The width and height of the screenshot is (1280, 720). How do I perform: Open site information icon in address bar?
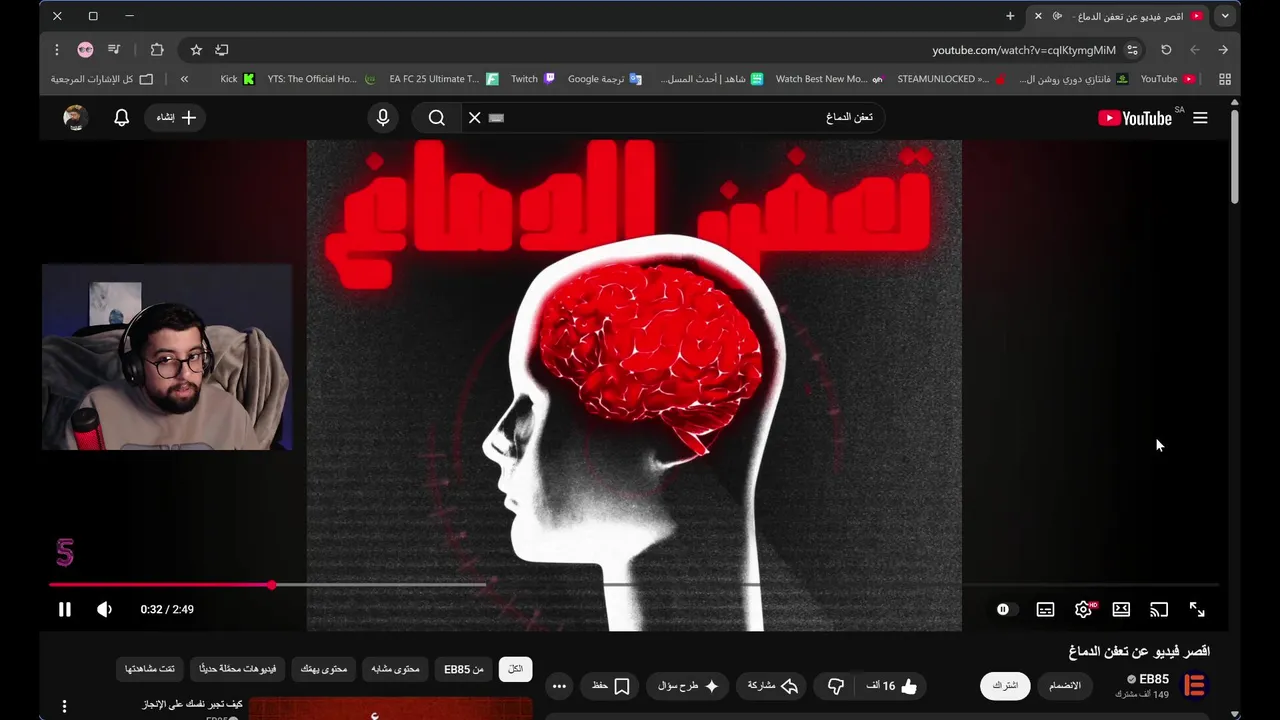pos(1132,50)
